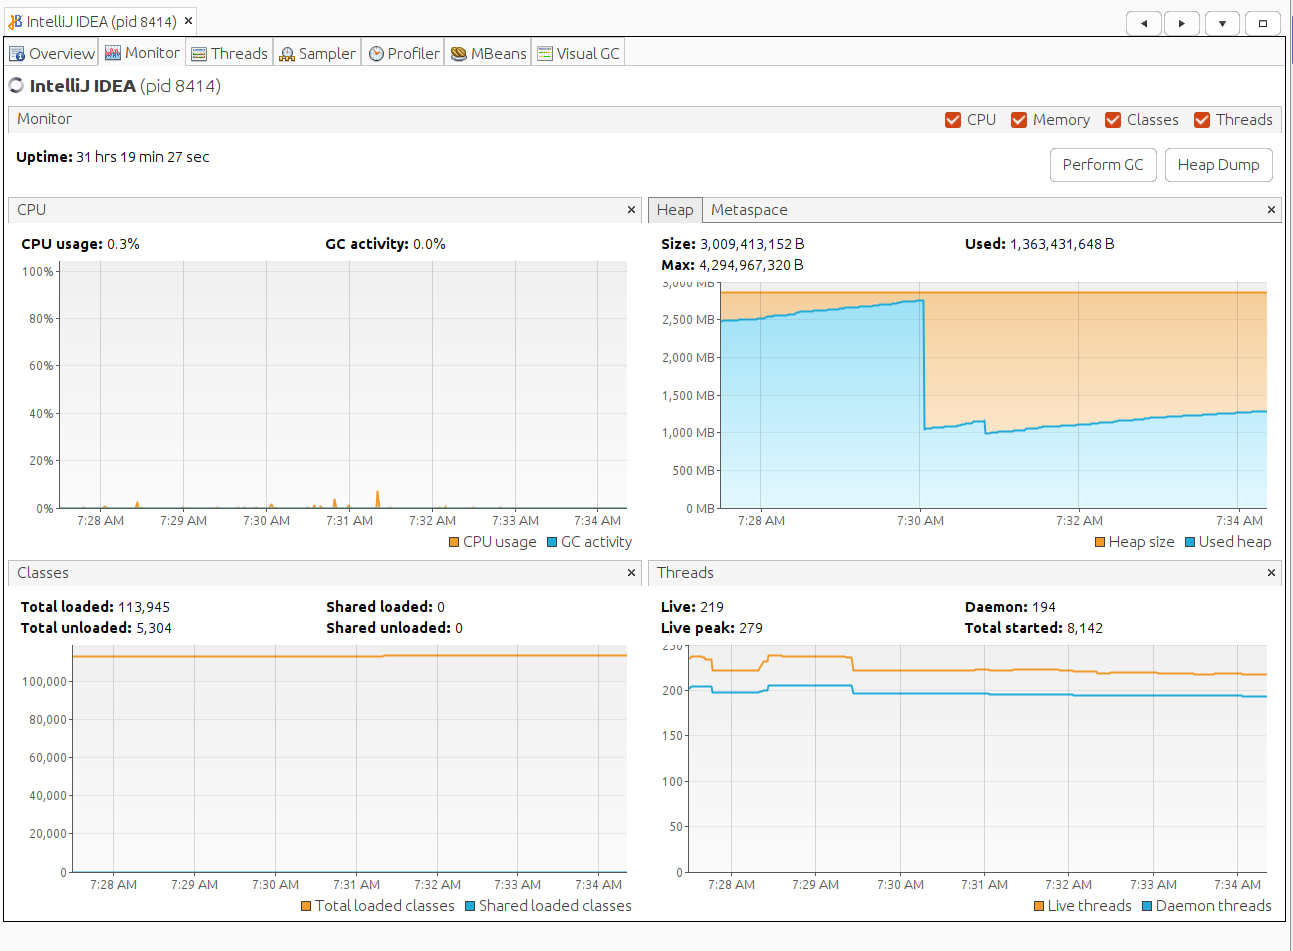Click the Total loaded classes legend swatch
The height and width of the screenshot is (951, 1293).
306,906
